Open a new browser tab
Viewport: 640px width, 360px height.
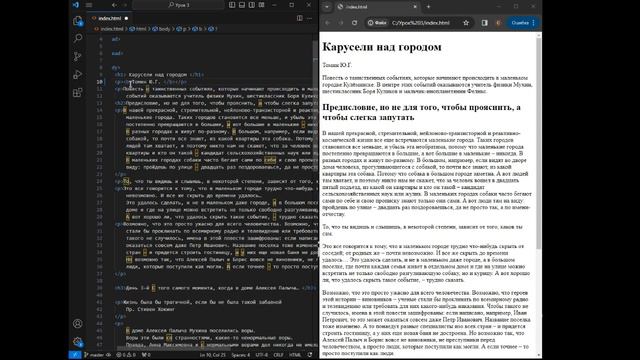click(x=428, y=7)
